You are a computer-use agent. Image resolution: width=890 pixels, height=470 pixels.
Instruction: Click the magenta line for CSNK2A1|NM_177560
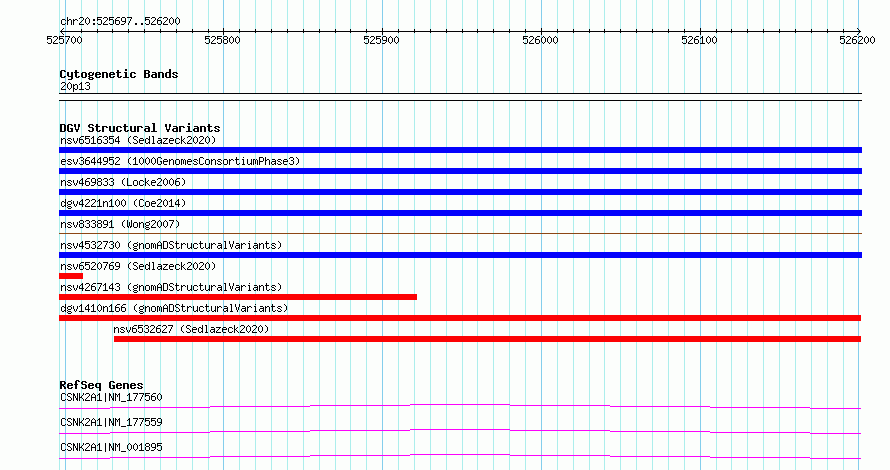pos(460,406)
